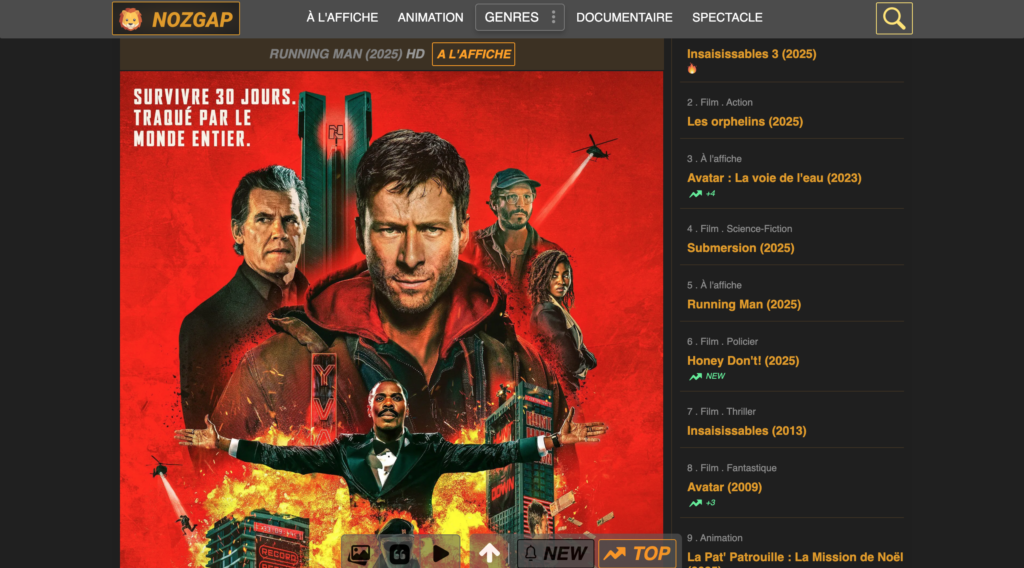
Task: Select DOCUMENTAIRE in the navigation bar
Action: pyautogui.click(x=624, y=17)
